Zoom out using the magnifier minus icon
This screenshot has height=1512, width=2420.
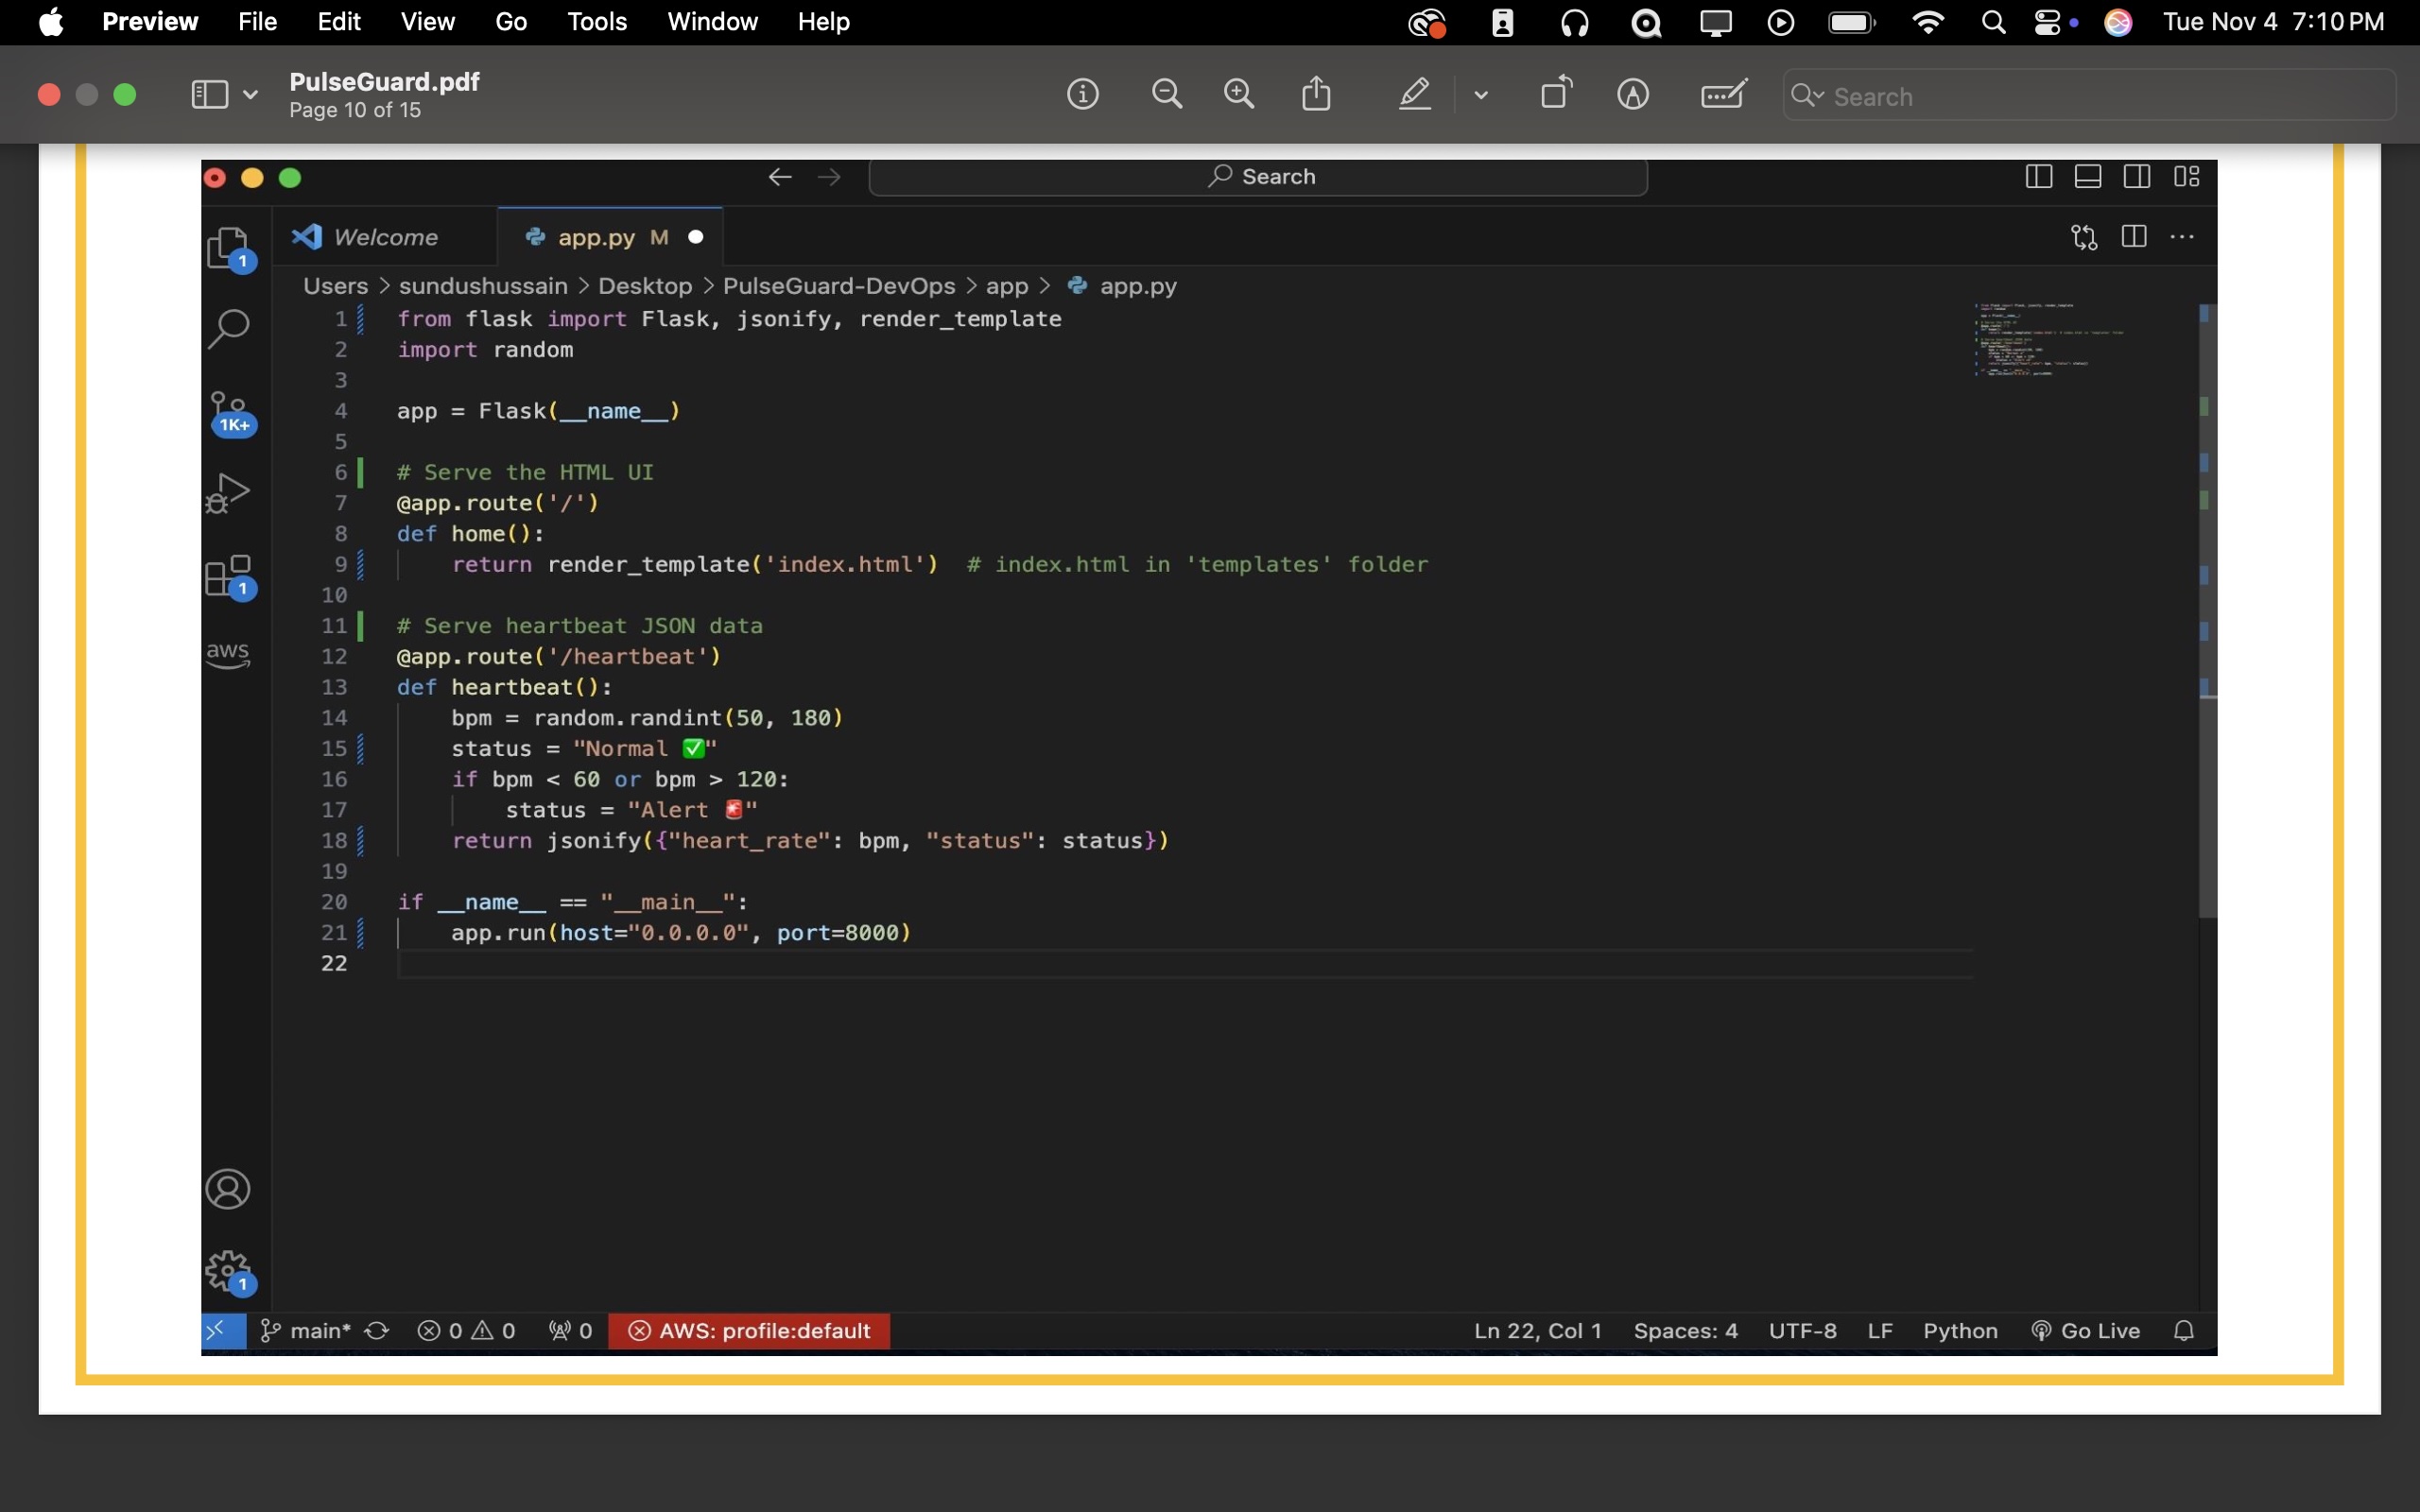(x=1167, y=95)
